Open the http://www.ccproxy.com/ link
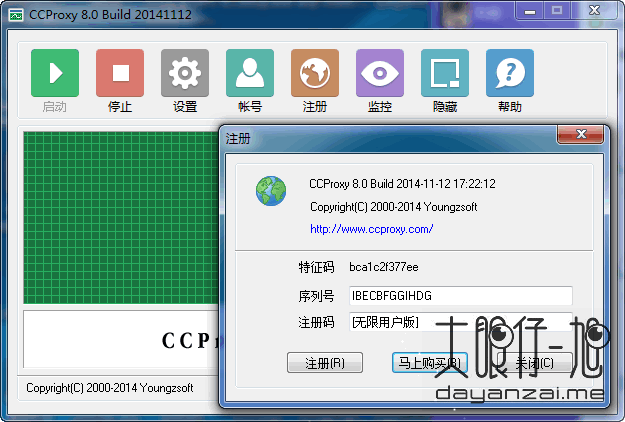The image size is (625, 422). click(371, 229)
